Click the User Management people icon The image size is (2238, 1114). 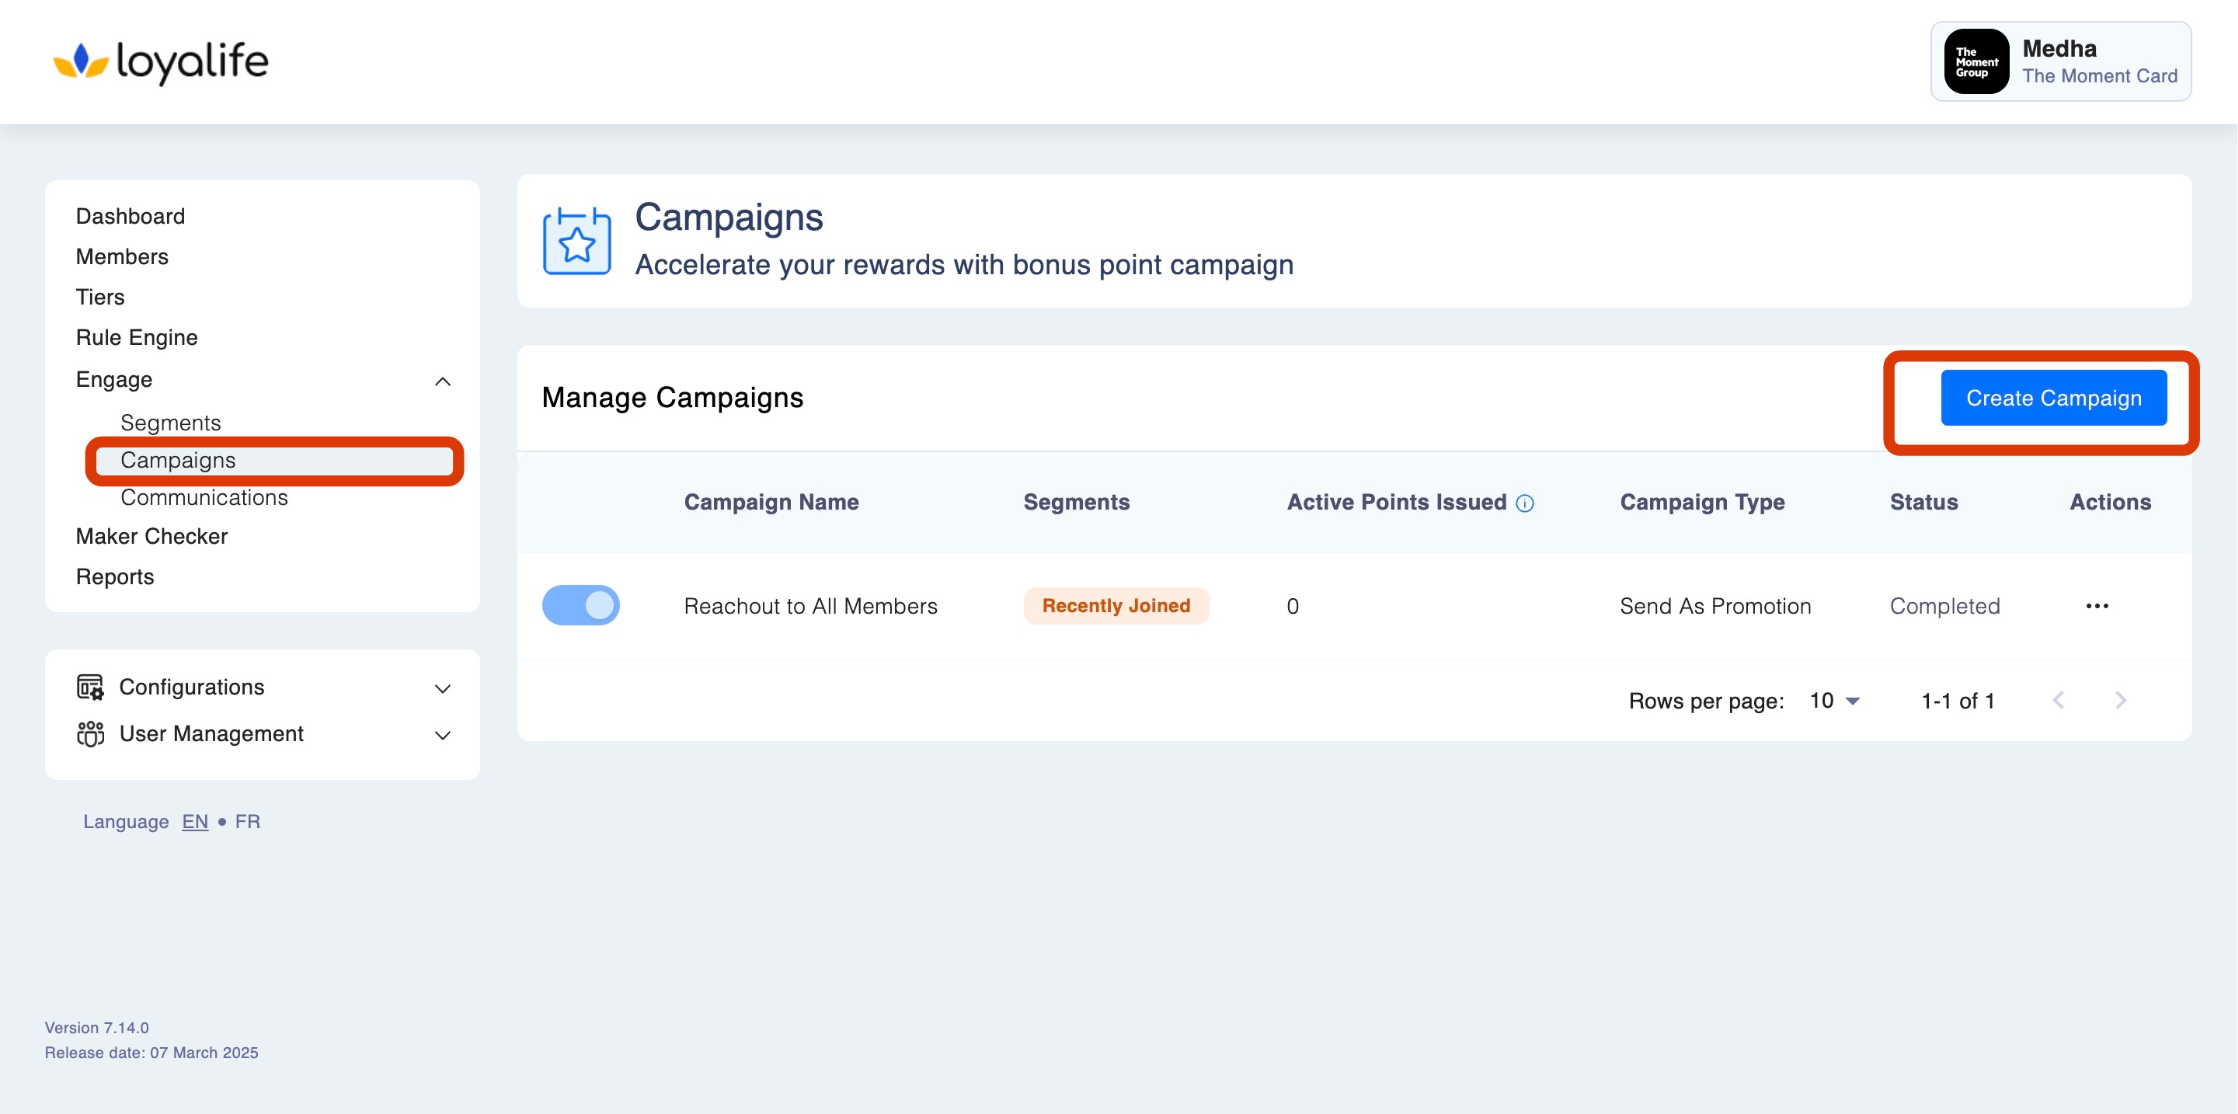point(90,734)
